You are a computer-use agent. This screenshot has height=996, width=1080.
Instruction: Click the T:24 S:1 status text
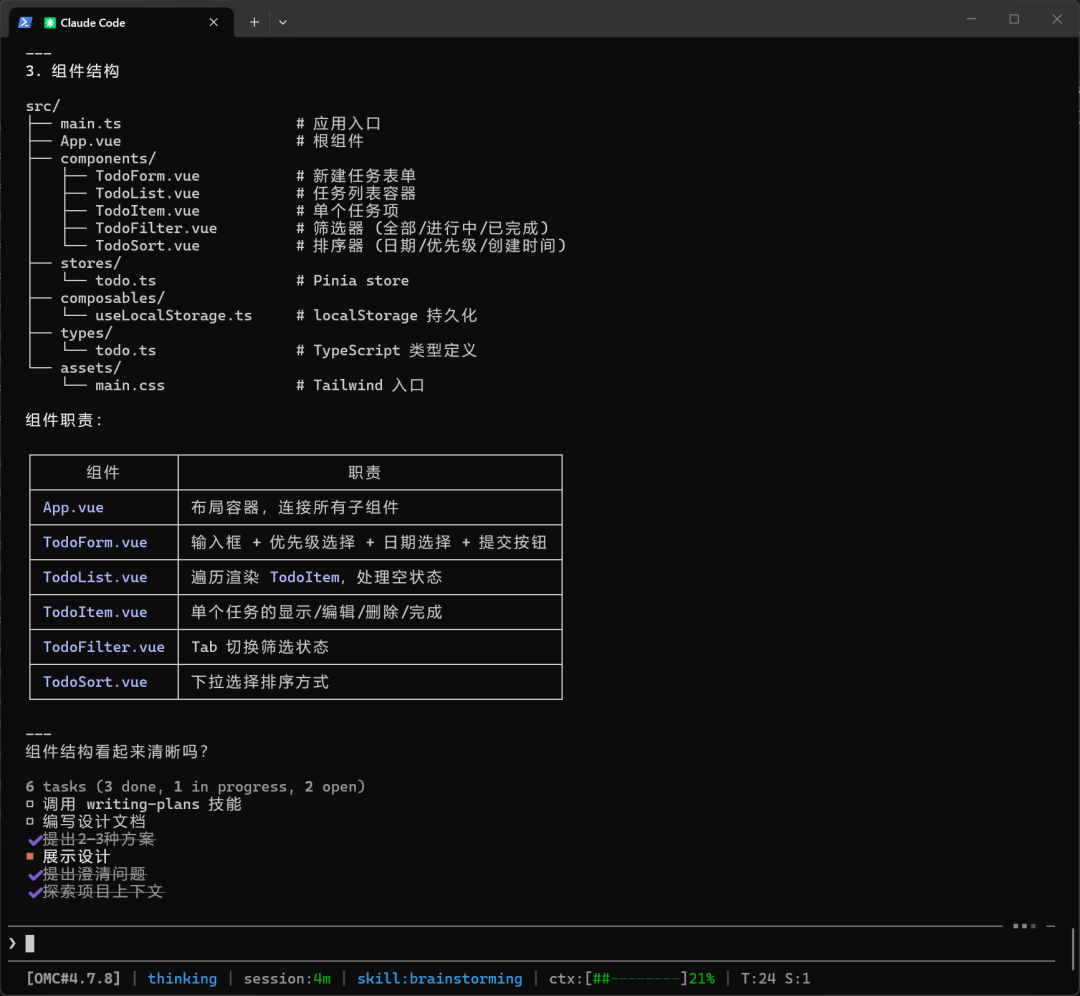776,979
